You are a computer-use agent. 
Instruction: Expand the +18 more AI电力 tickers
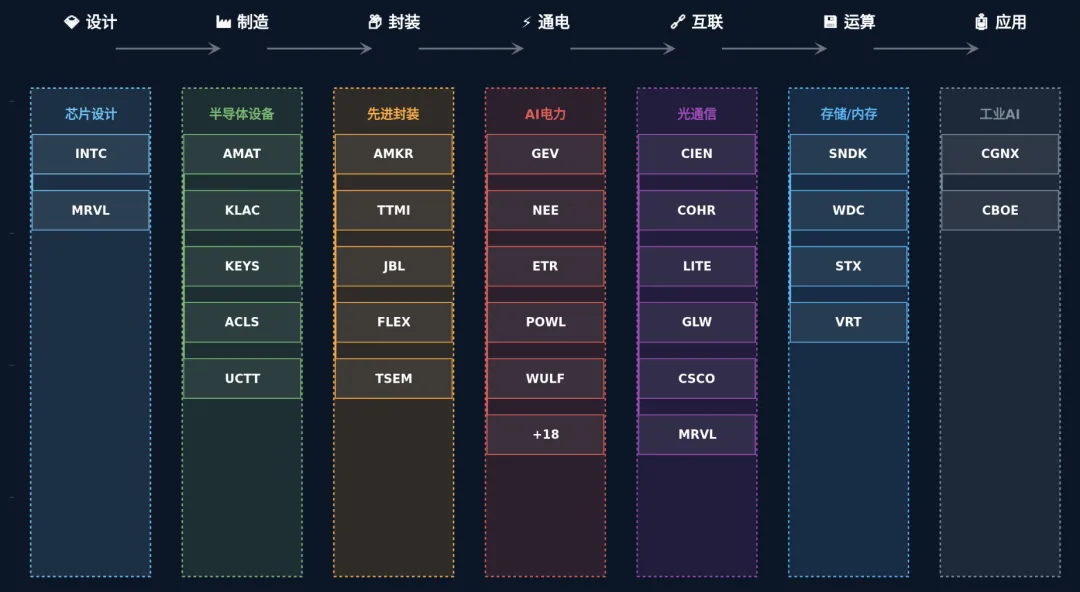(x=546, y=434)
